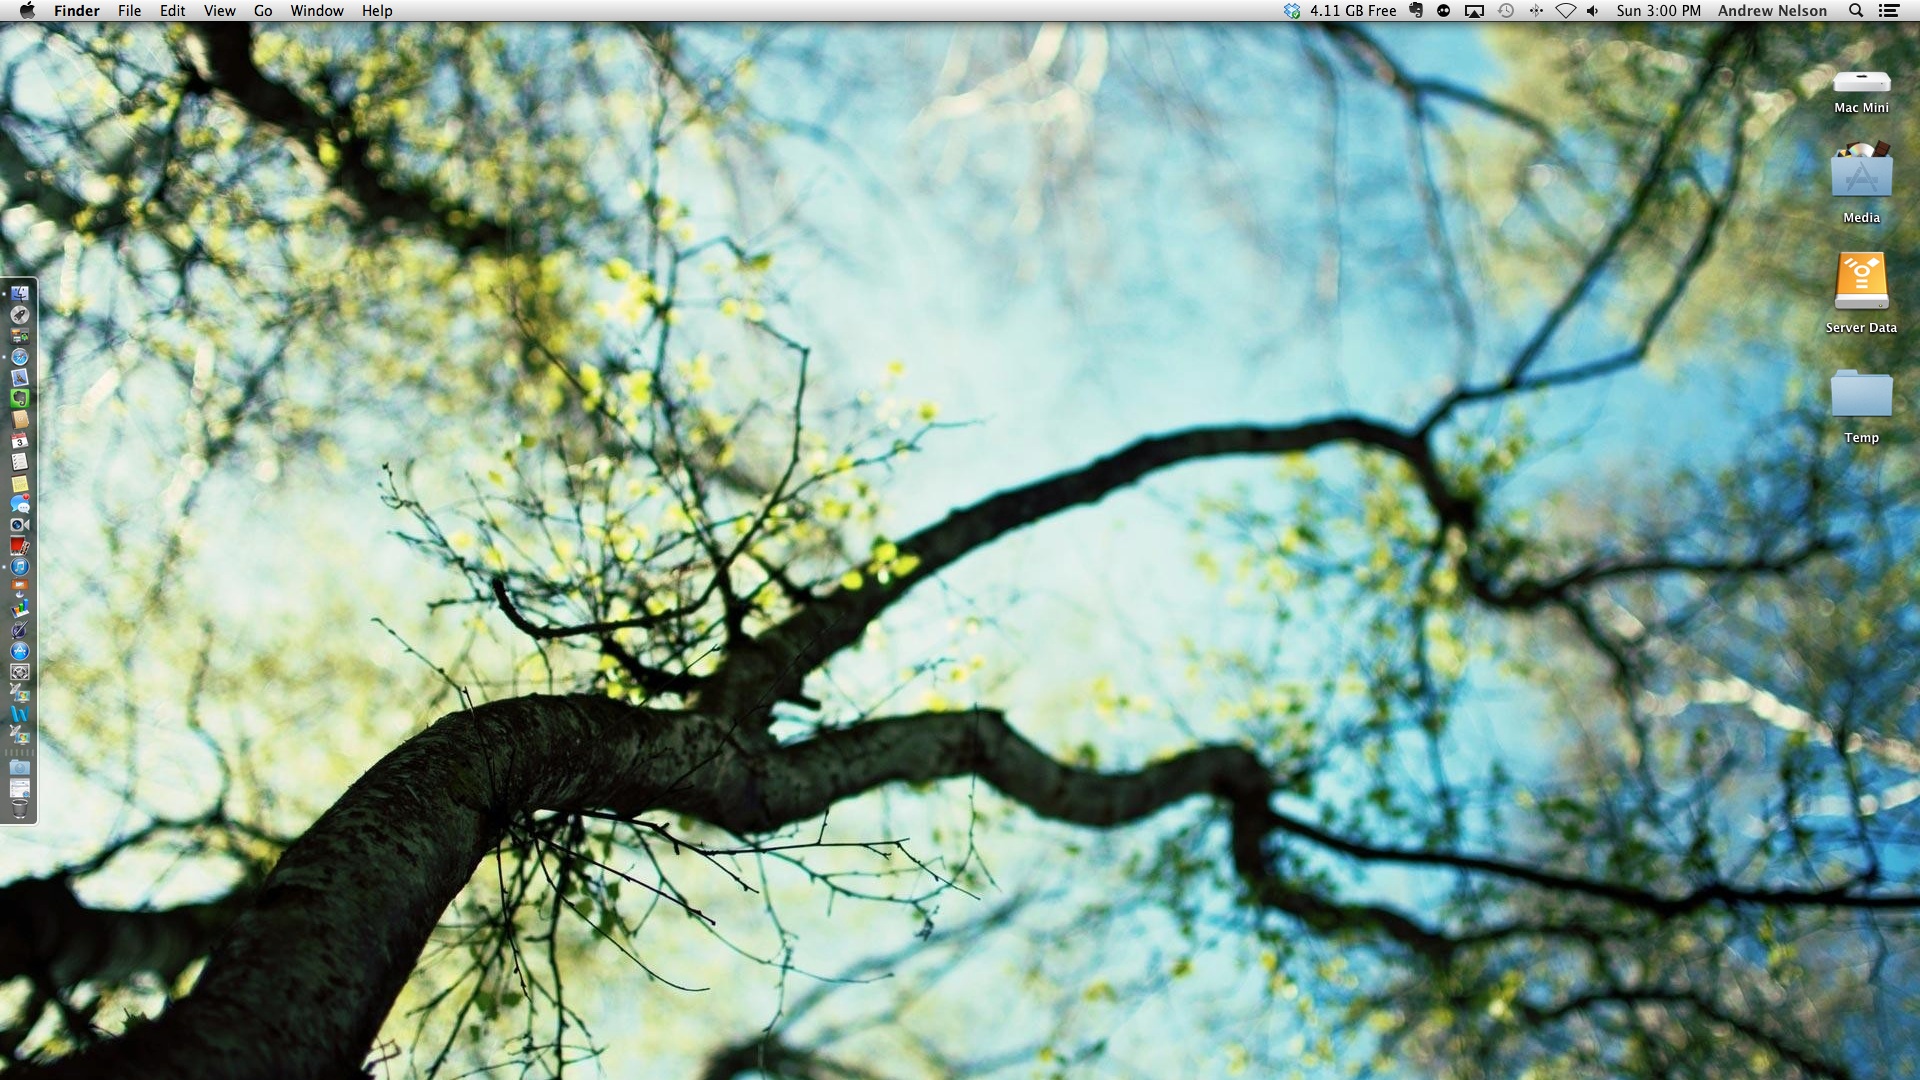Launch Safari compass icon in Dock

(19, 357)
